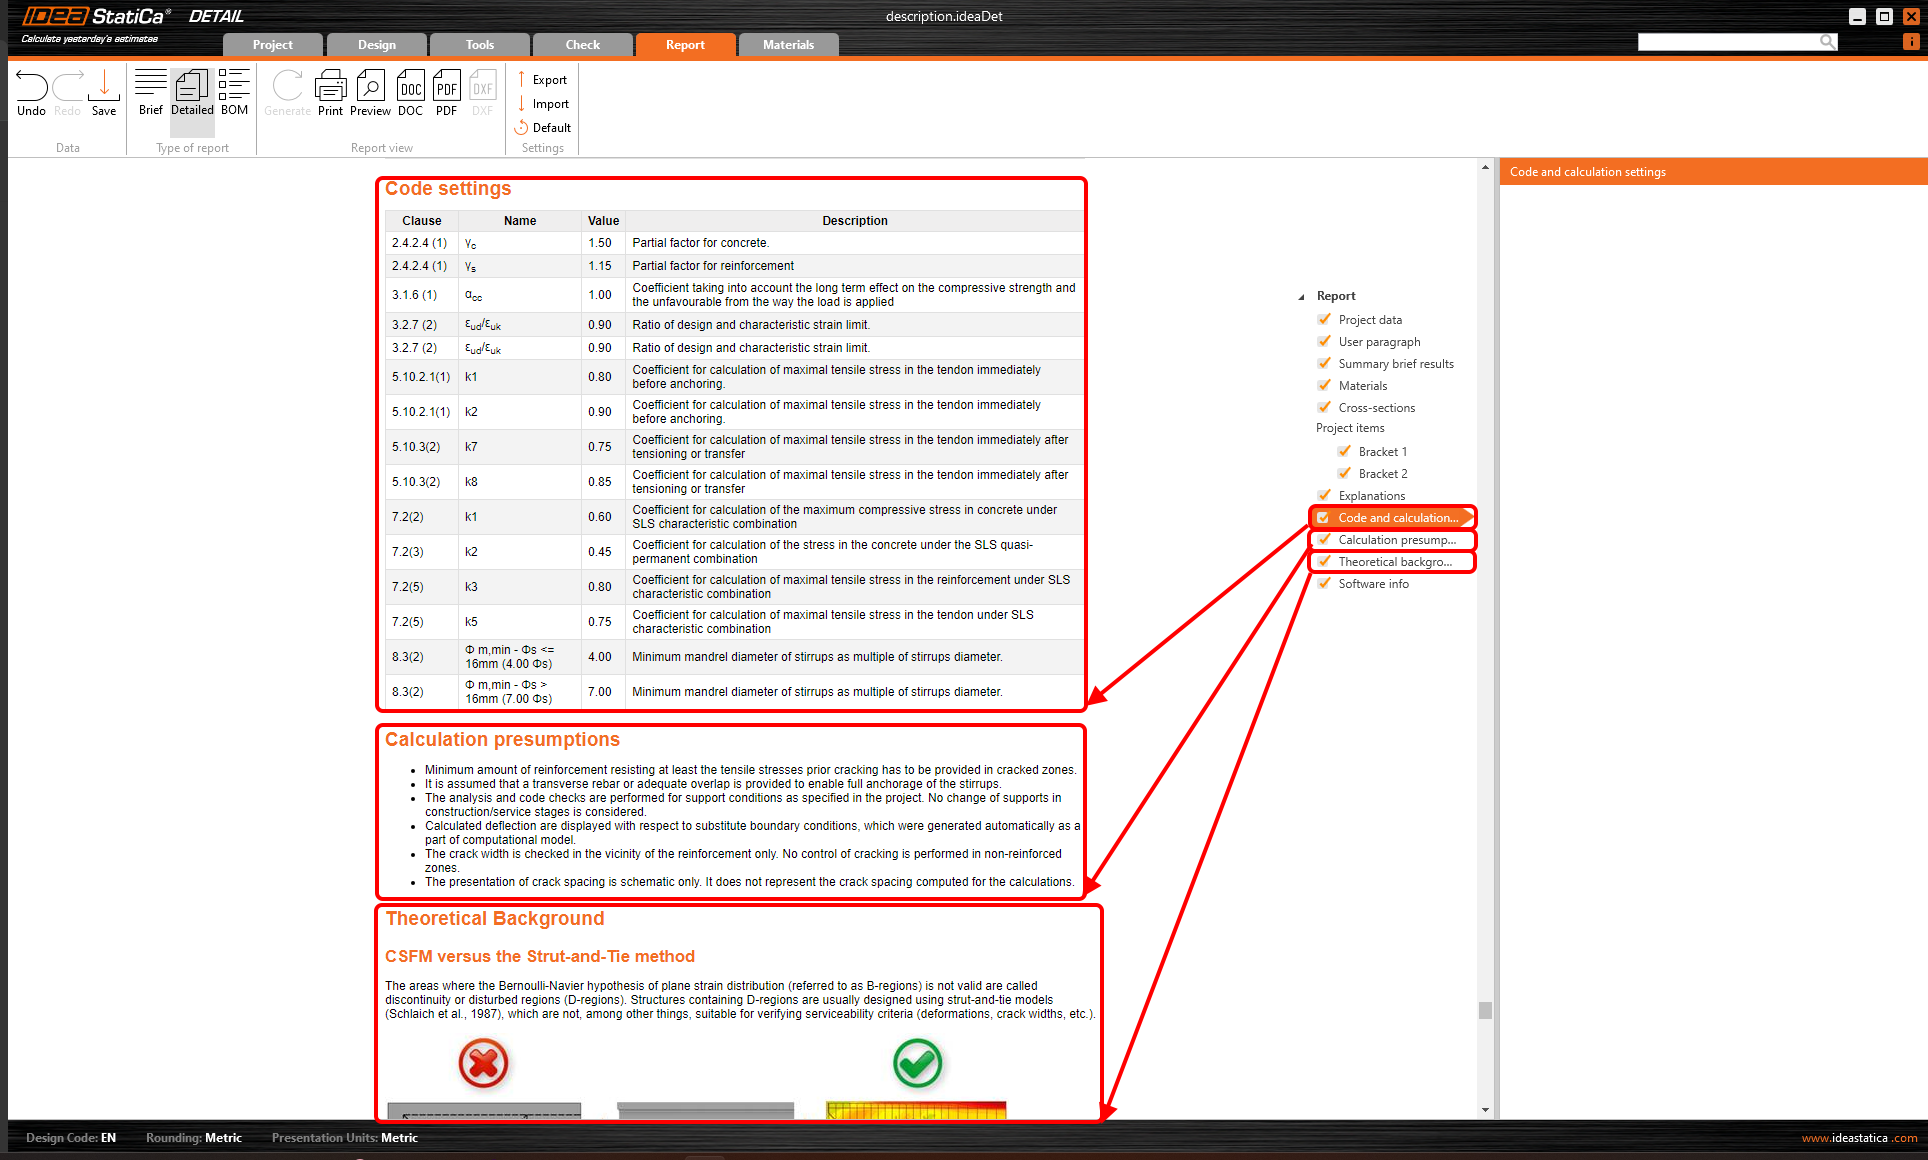The height and width of the screenshot is (1160, 1928).
Task: Select the BOM report type
Action: 234,88
